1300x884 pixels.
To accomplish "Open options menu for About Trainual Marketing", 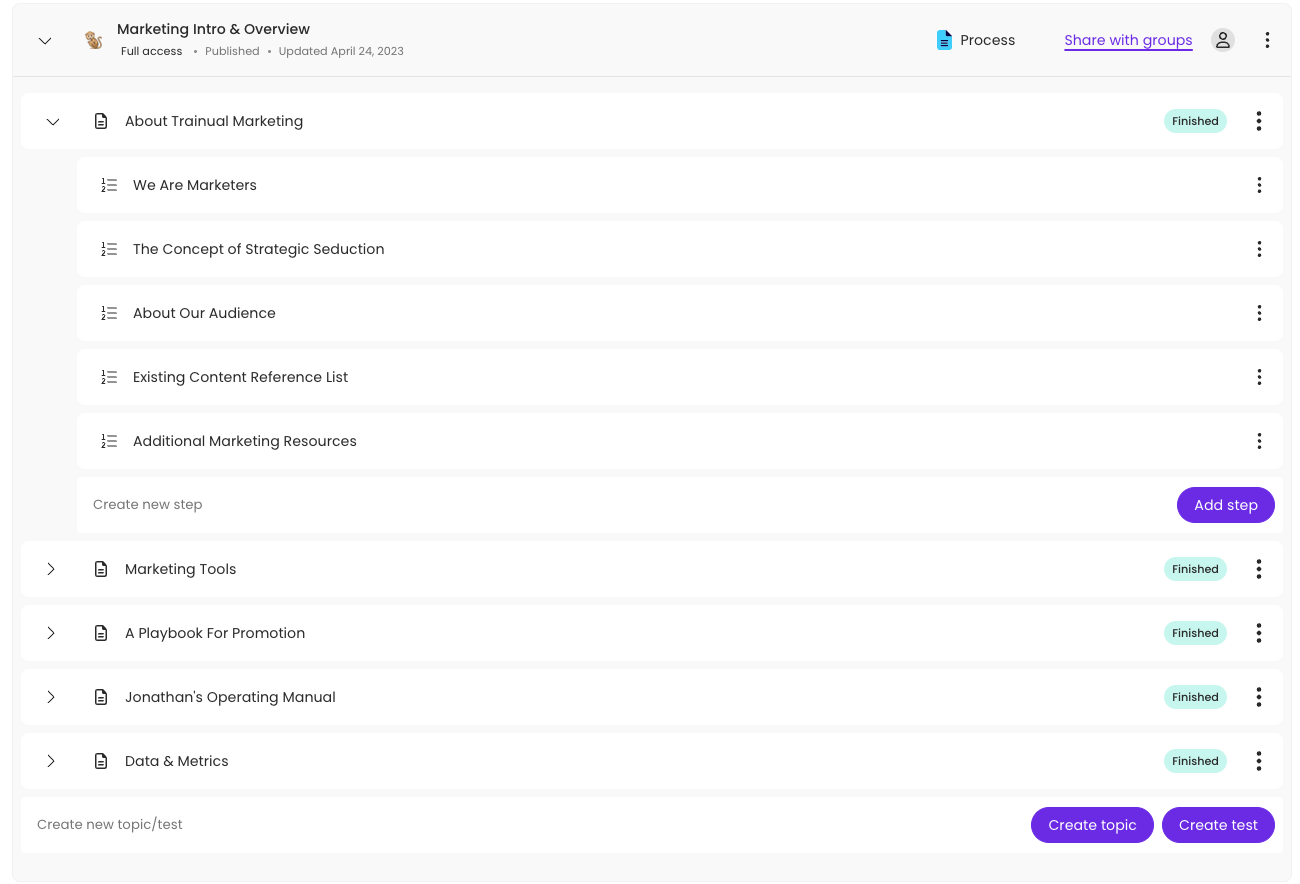I will [x=1258, y=121].
